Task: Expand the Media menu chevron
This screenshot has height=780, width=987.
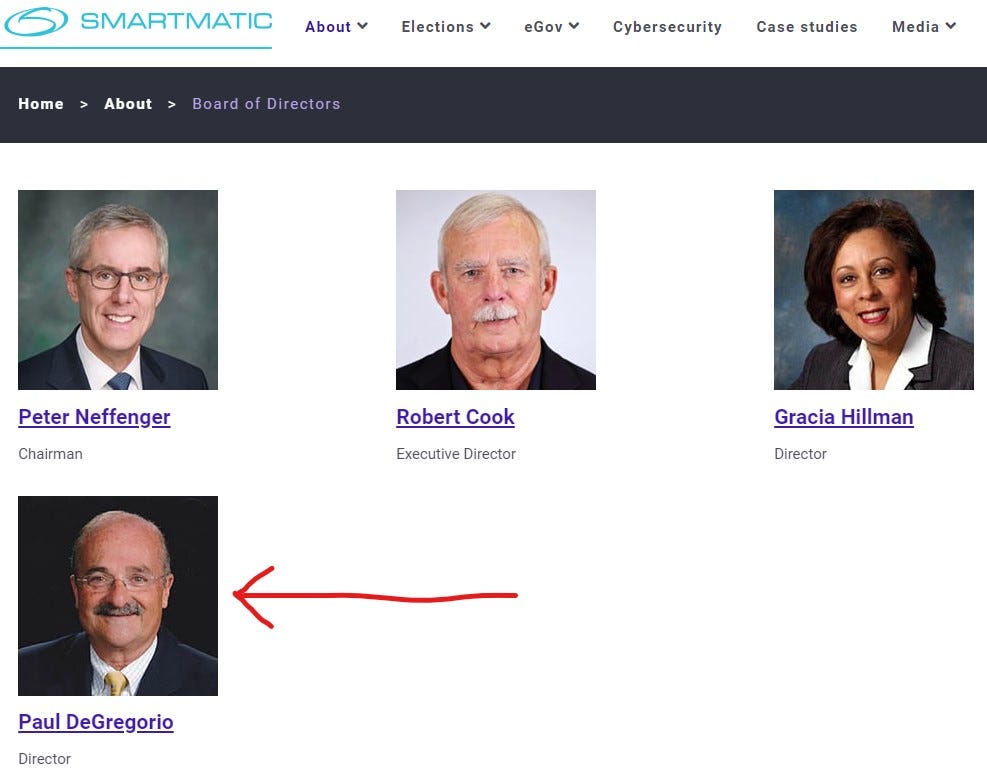Action: 951,26
